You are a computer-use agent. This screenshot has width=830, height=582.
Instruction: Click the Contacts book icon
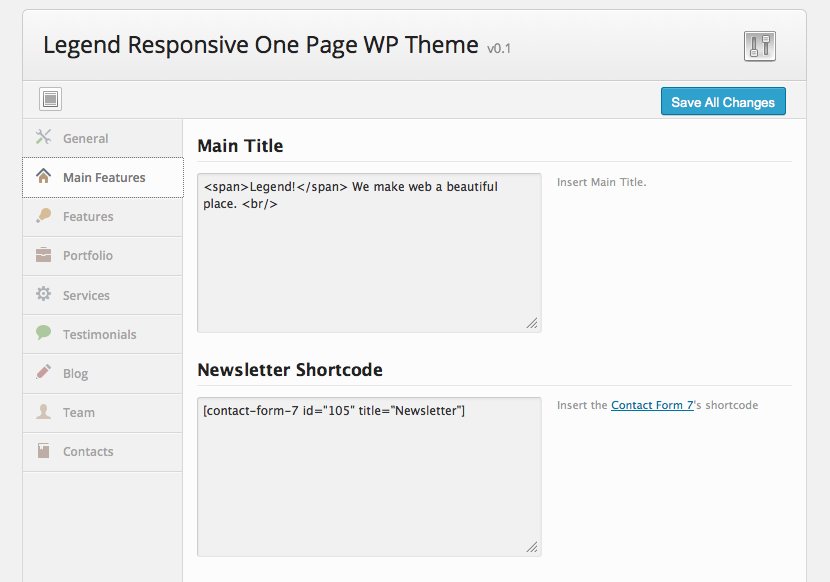pyautogui.click(x=43, y=451)
